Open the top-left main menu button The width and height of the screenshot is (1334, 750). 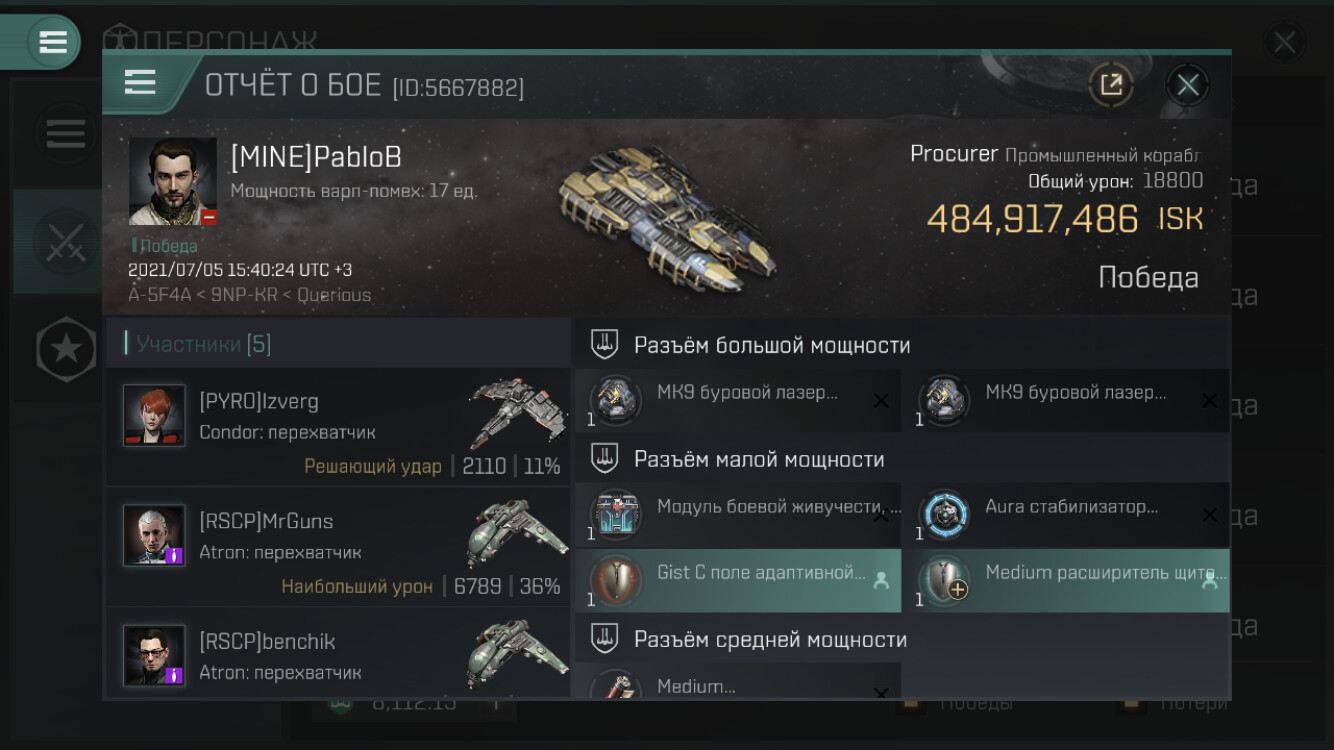coord(53,42)
